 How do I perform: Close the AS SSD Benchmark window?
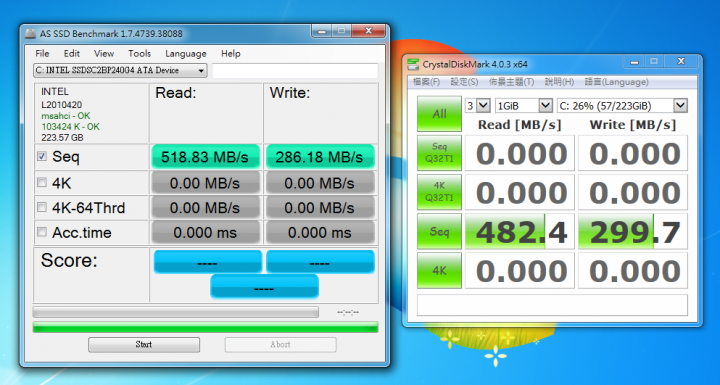[x=368, y=31]
